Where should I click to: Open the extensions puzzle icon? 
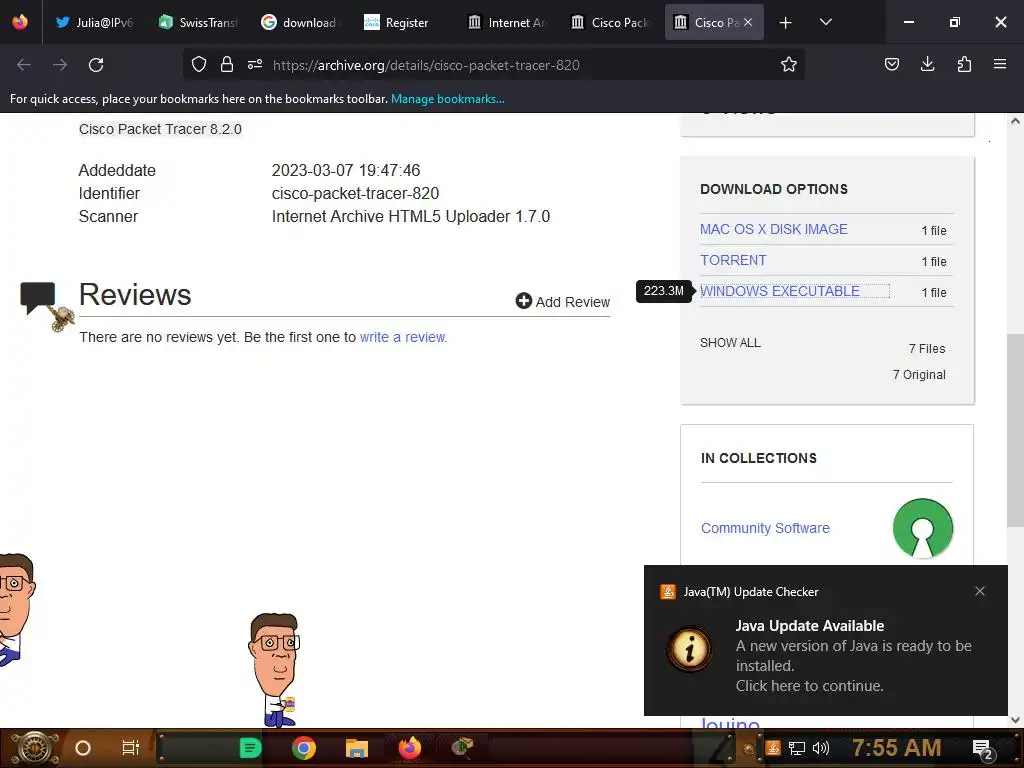click(x=964, y=64)
